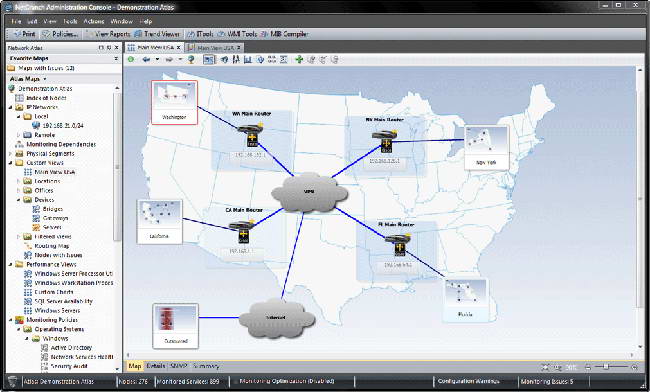Viewport: 650px width, 392px height.
Task: Click the California map thumbnail
Action: click(160, 222)
